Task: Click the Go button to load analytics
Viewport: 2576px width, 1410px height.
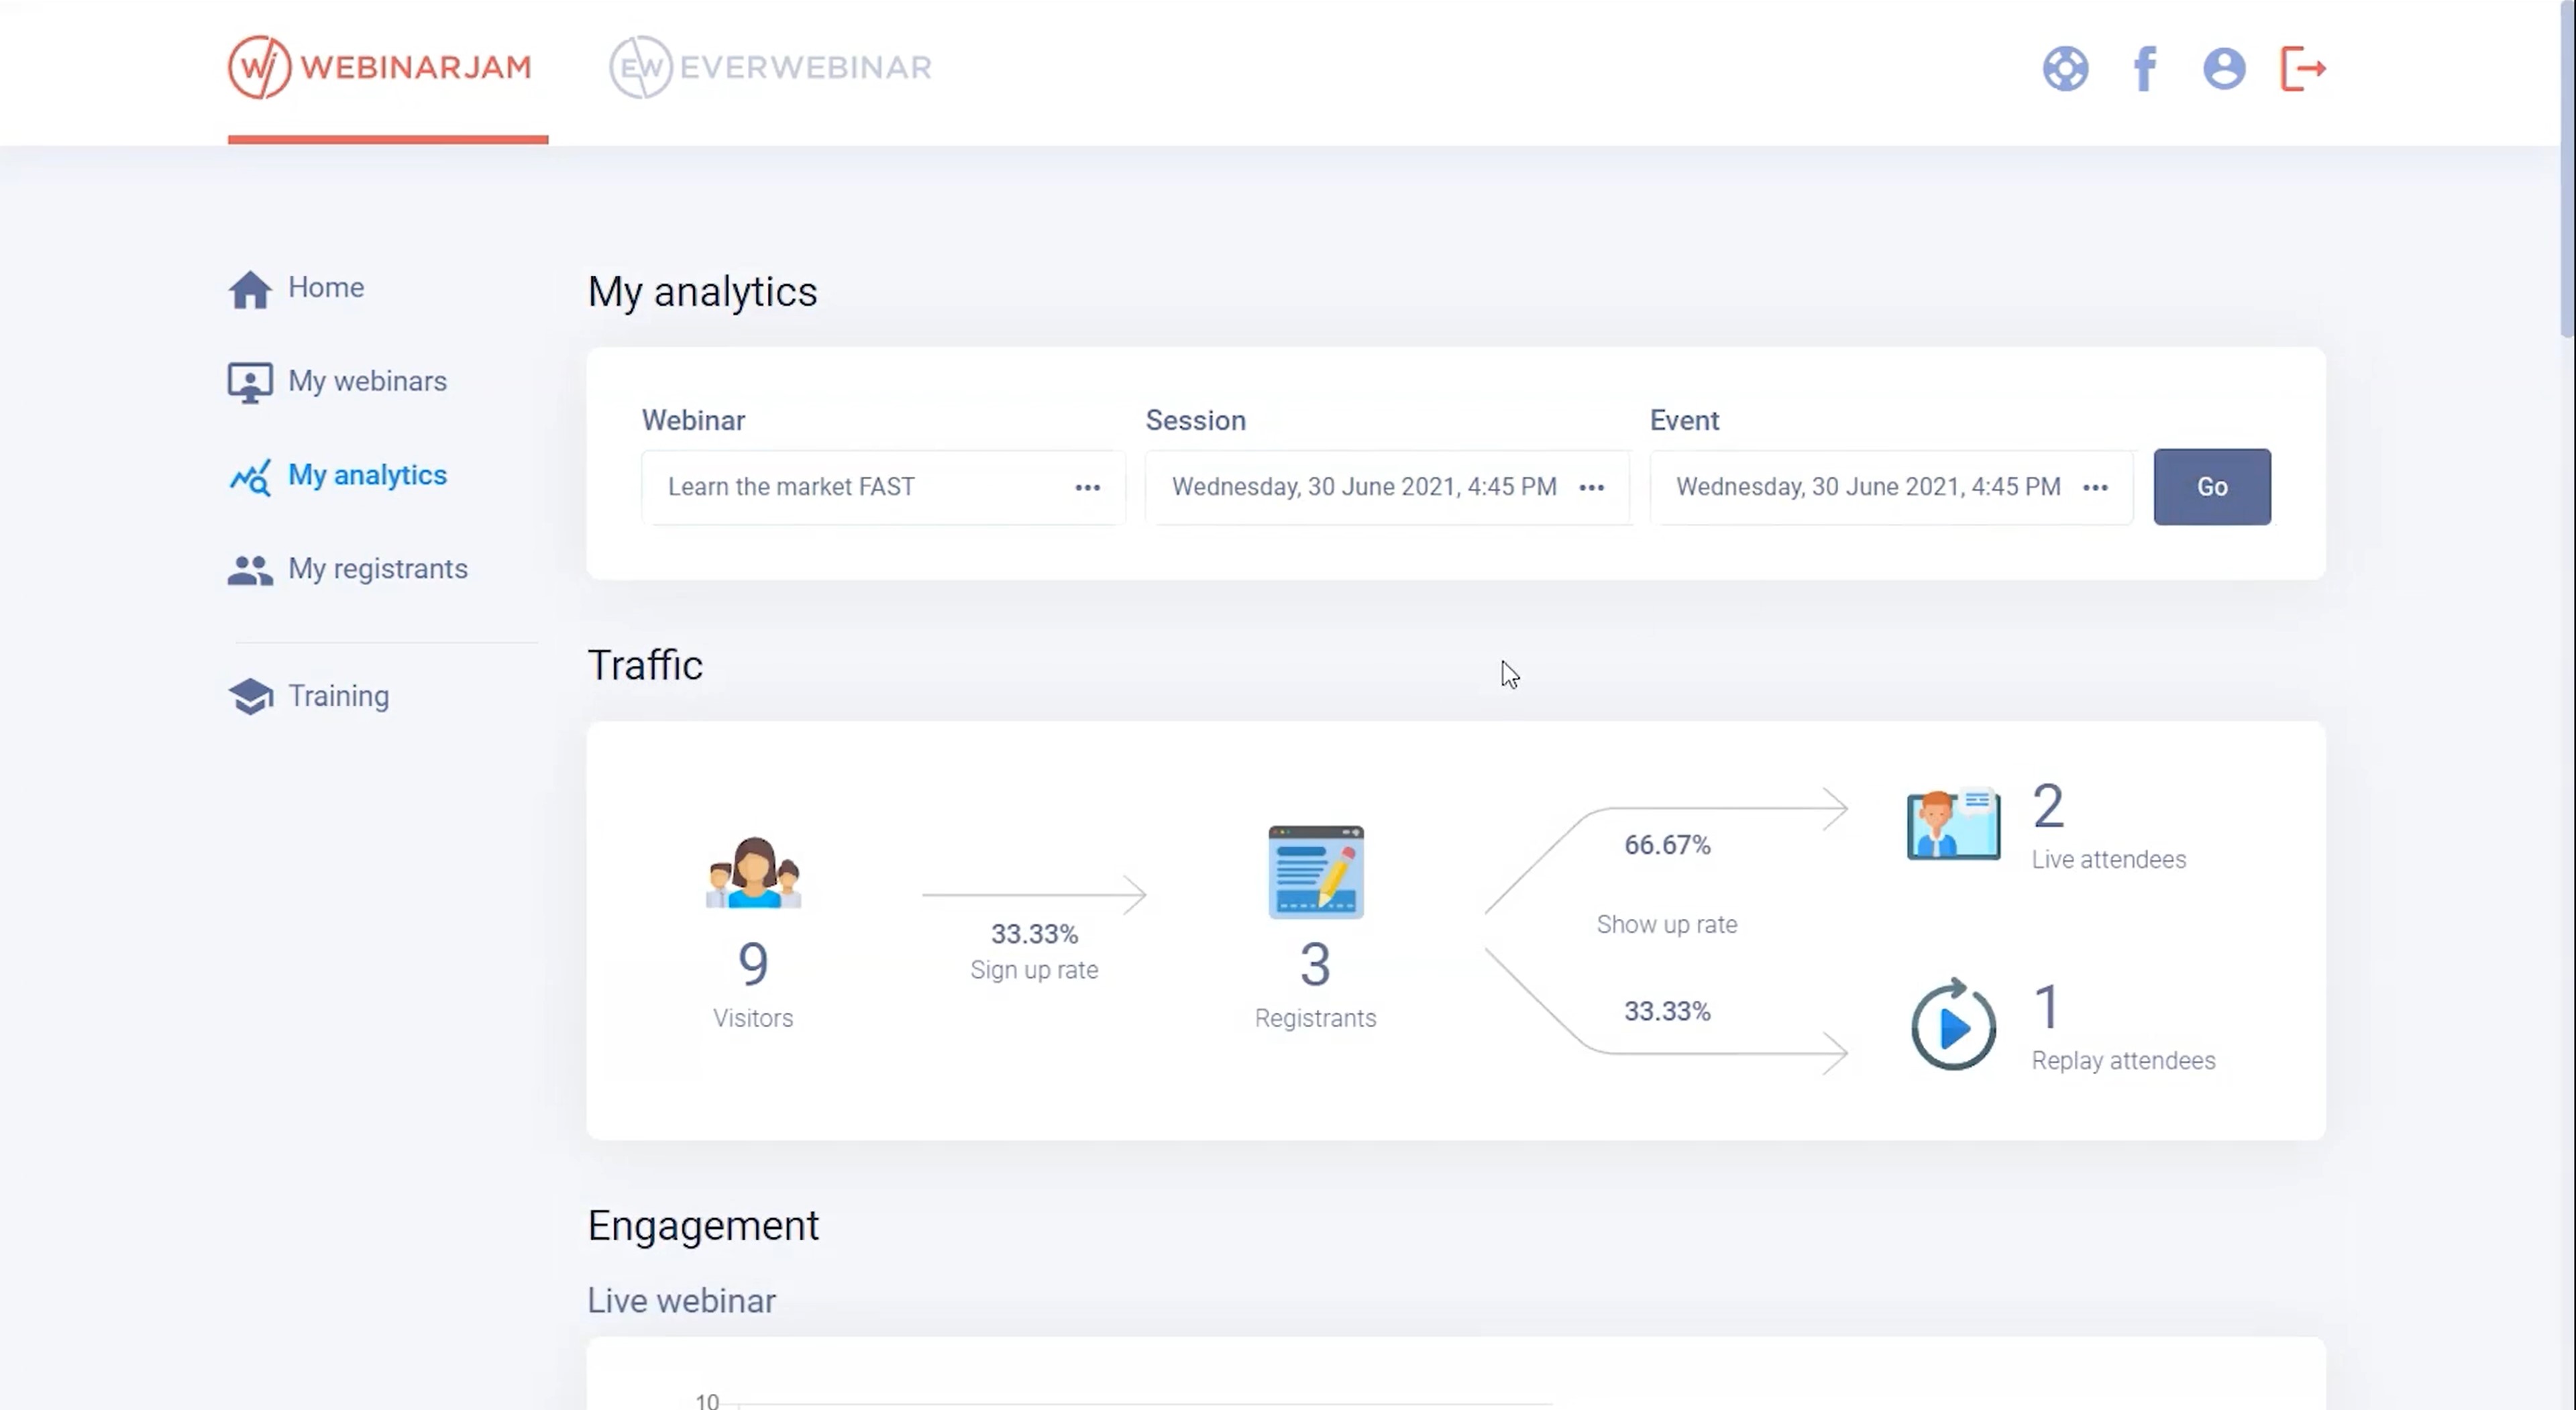Action: pyautogui.click(x=2212, y=486)
